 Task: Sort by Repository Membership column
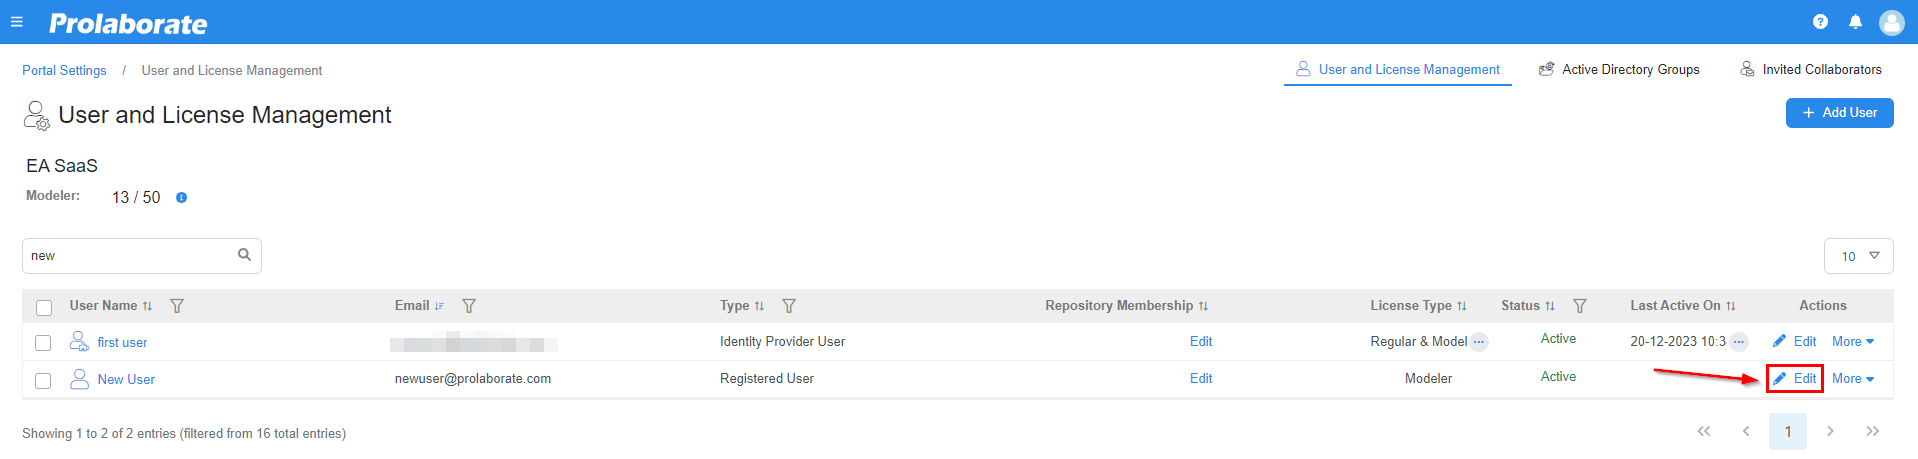coord(1203,306)
